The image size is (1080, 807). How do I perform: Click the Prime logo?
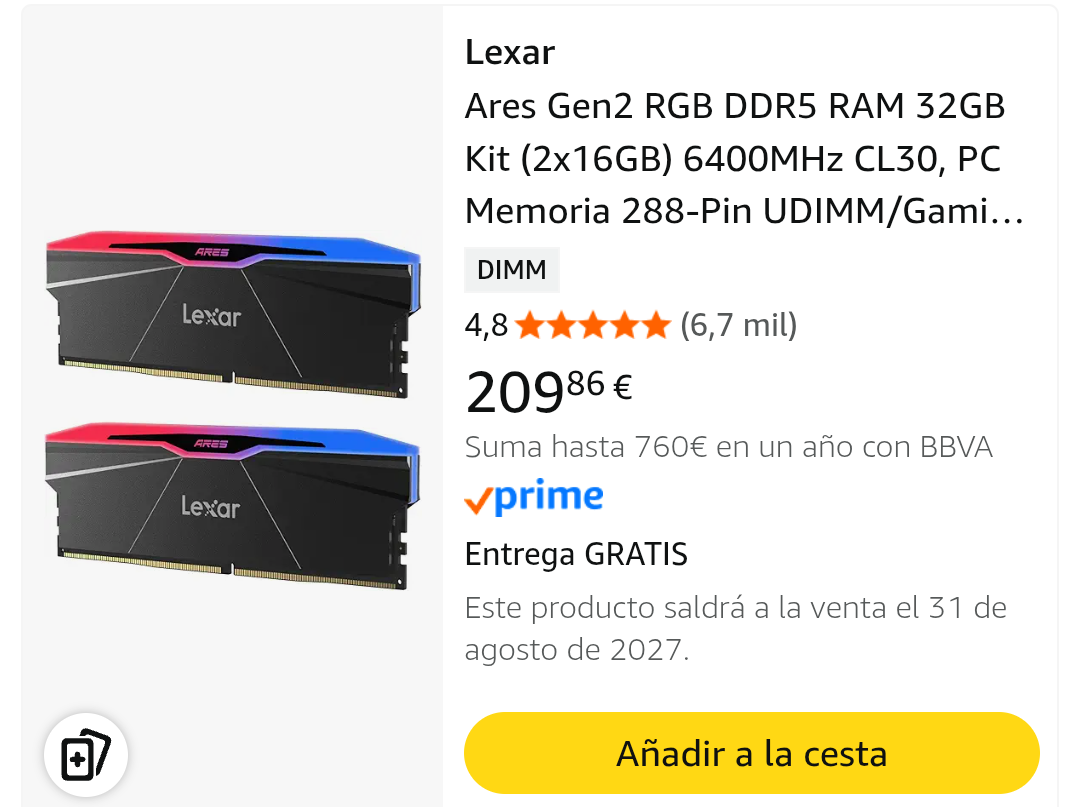click(534, 497)
